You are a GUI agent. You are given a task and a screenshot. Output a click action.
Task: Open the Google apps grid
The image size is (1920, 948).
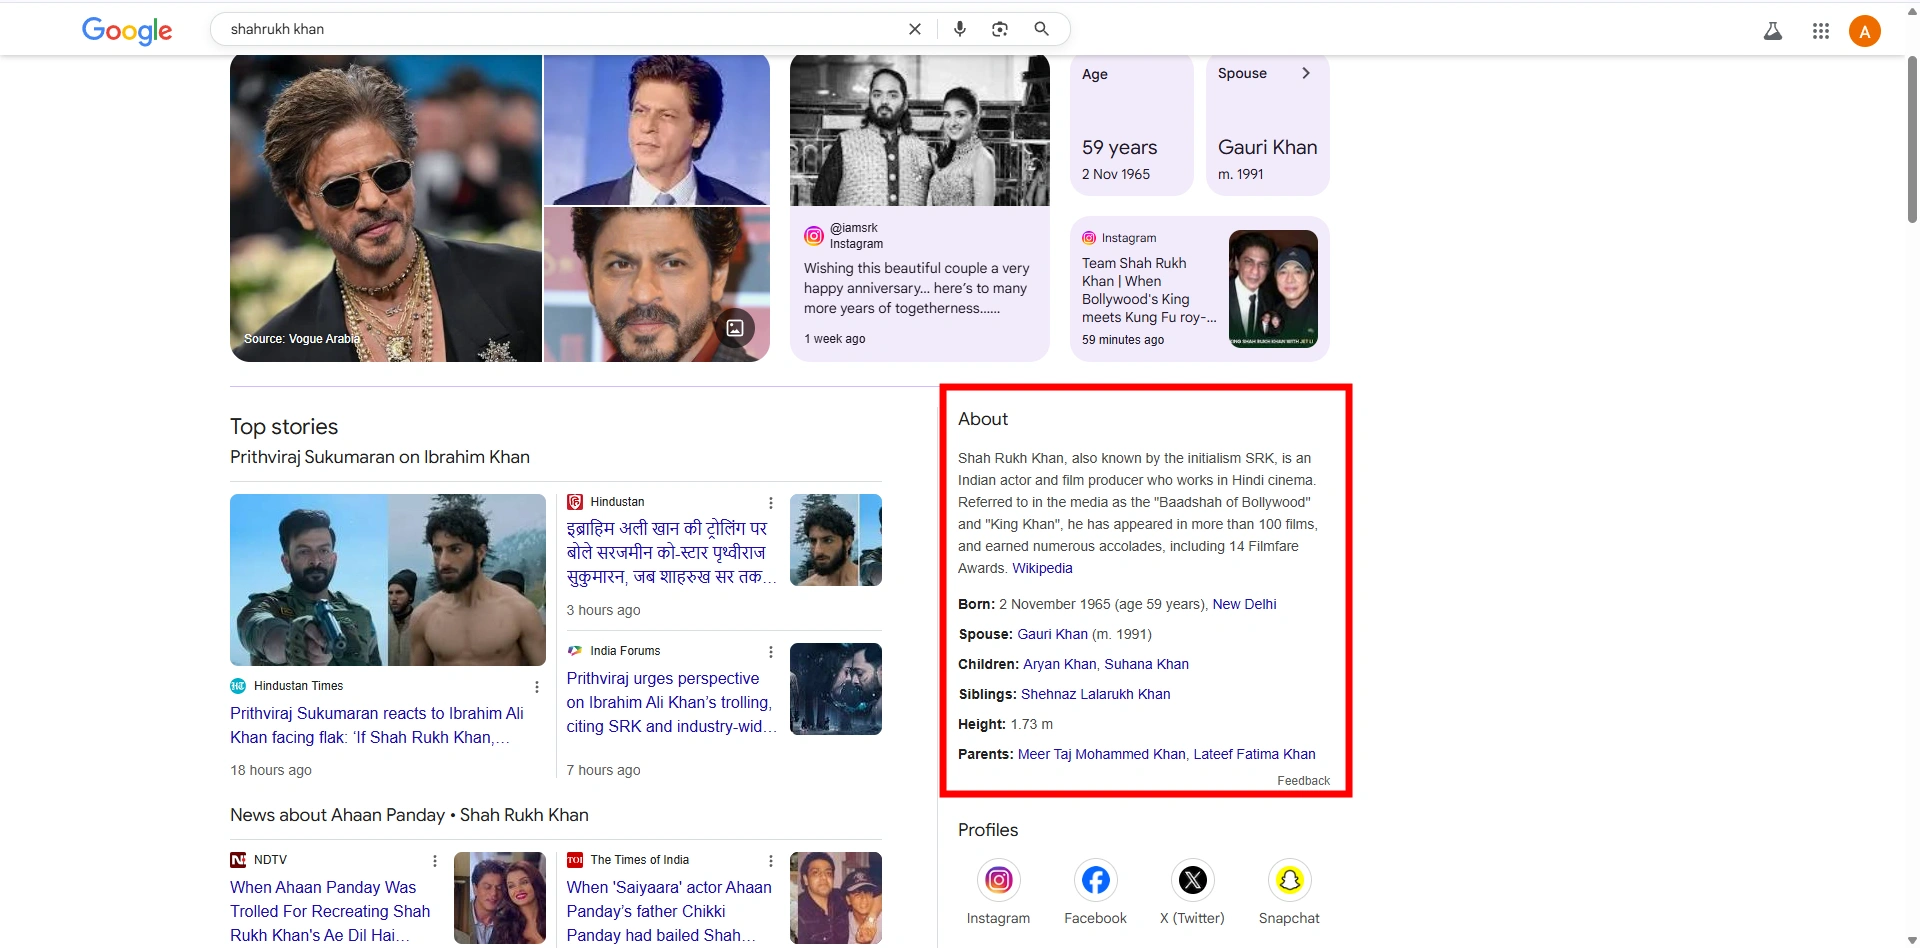coord(1821,31)
